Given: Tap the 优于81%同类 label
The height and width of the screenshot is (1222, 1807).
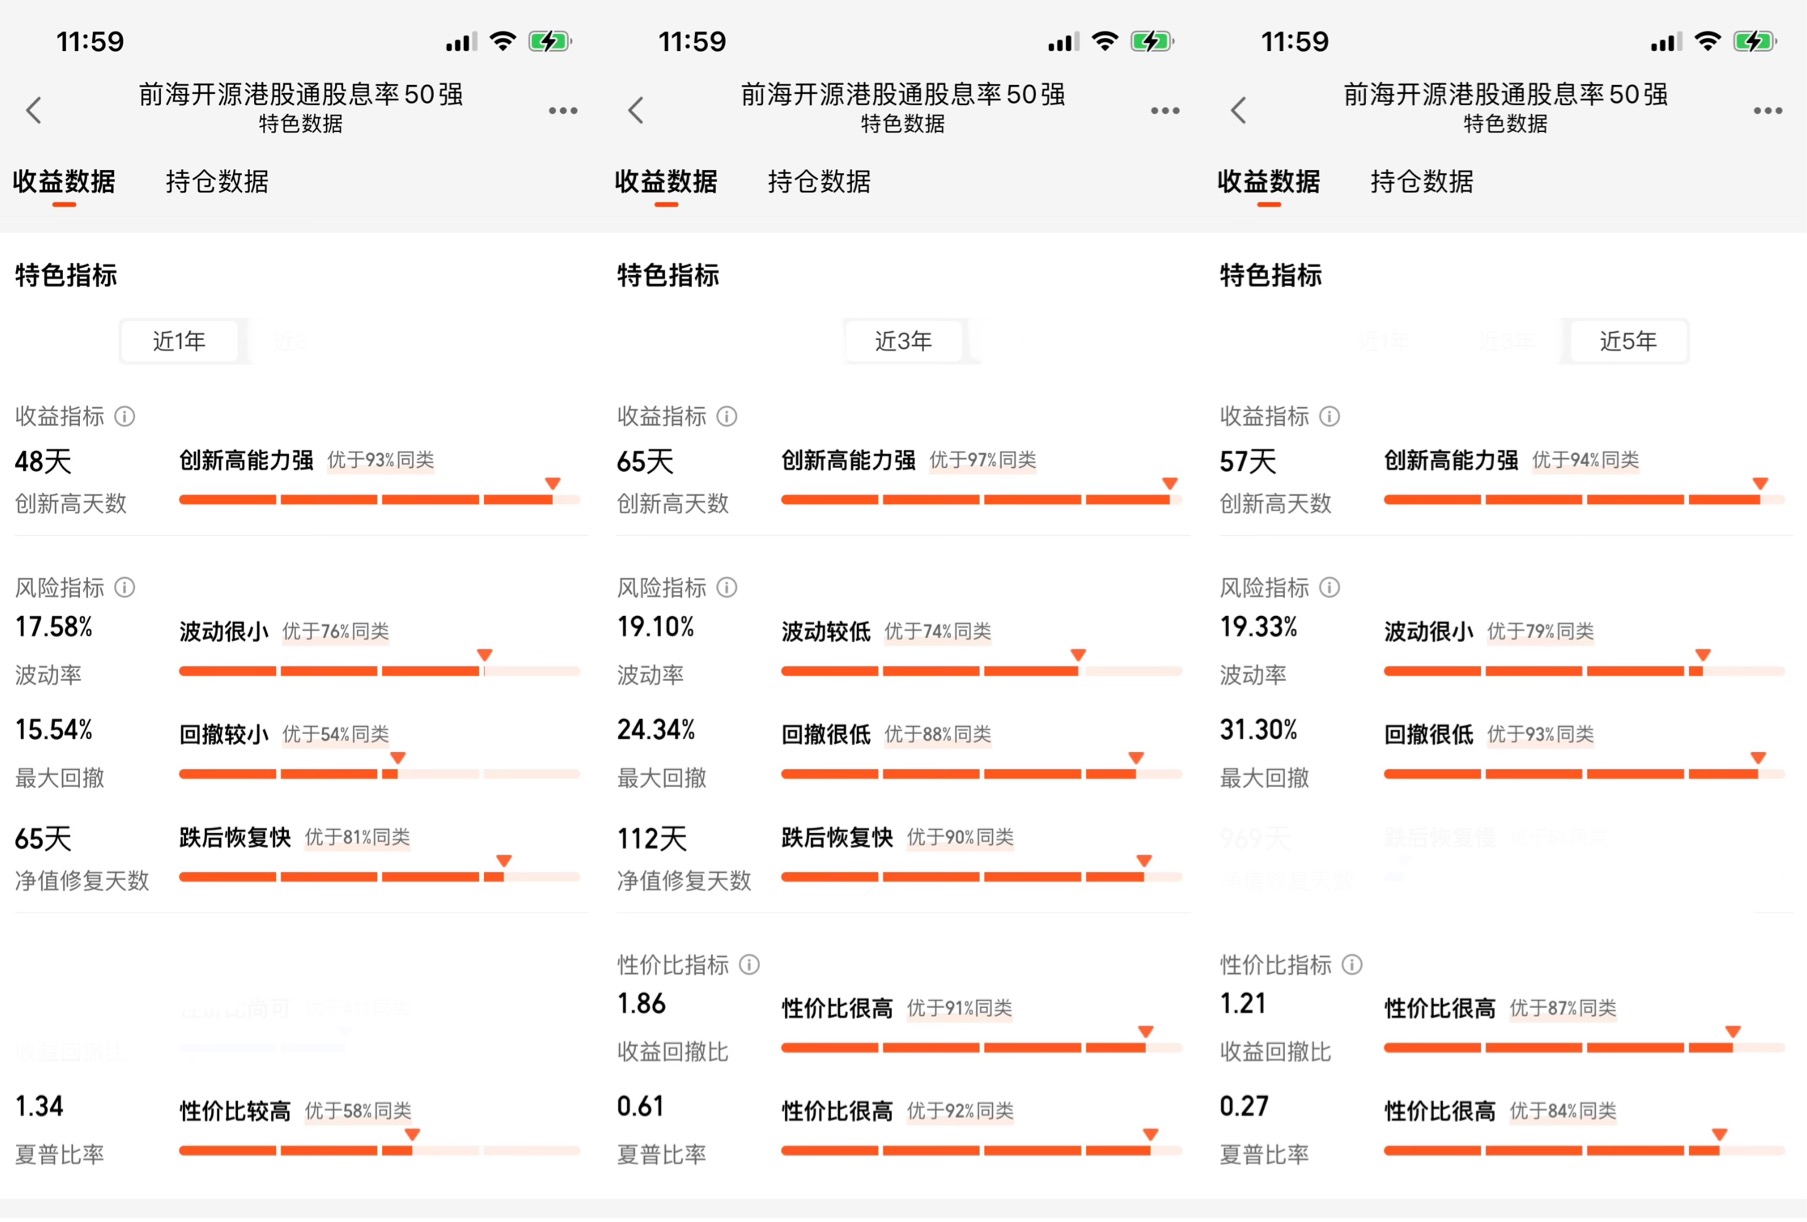Looking at the screenshot, I should [x=358, y=837].
